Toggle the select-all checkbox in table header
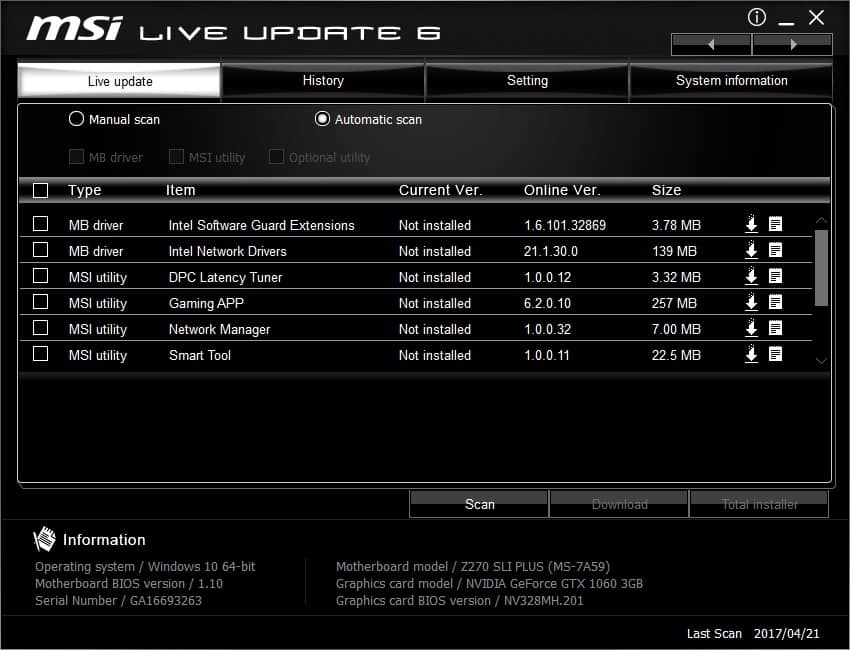 (x=41, y=190)
